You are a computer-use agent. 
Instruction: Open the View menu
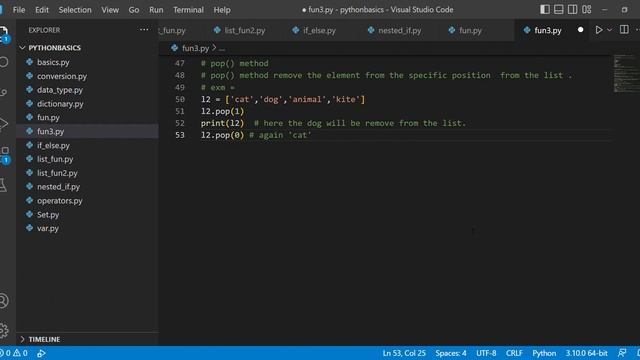(110, 10)
